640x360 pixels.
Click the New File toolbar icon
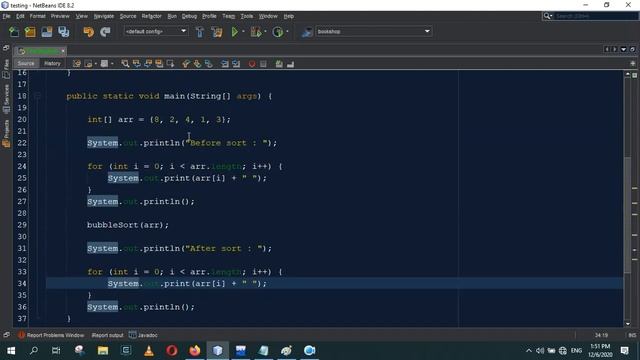13,31
